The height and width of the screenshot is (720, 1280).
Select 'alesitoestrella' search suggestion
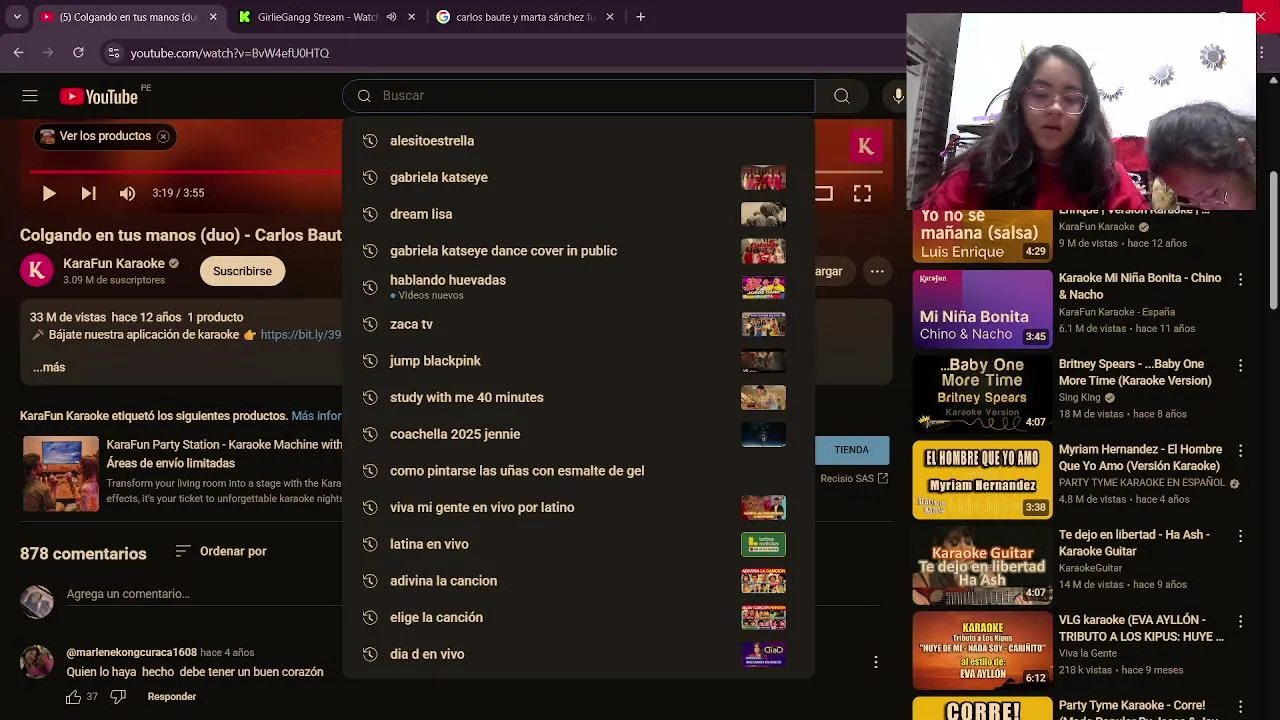tap(579, 141)
